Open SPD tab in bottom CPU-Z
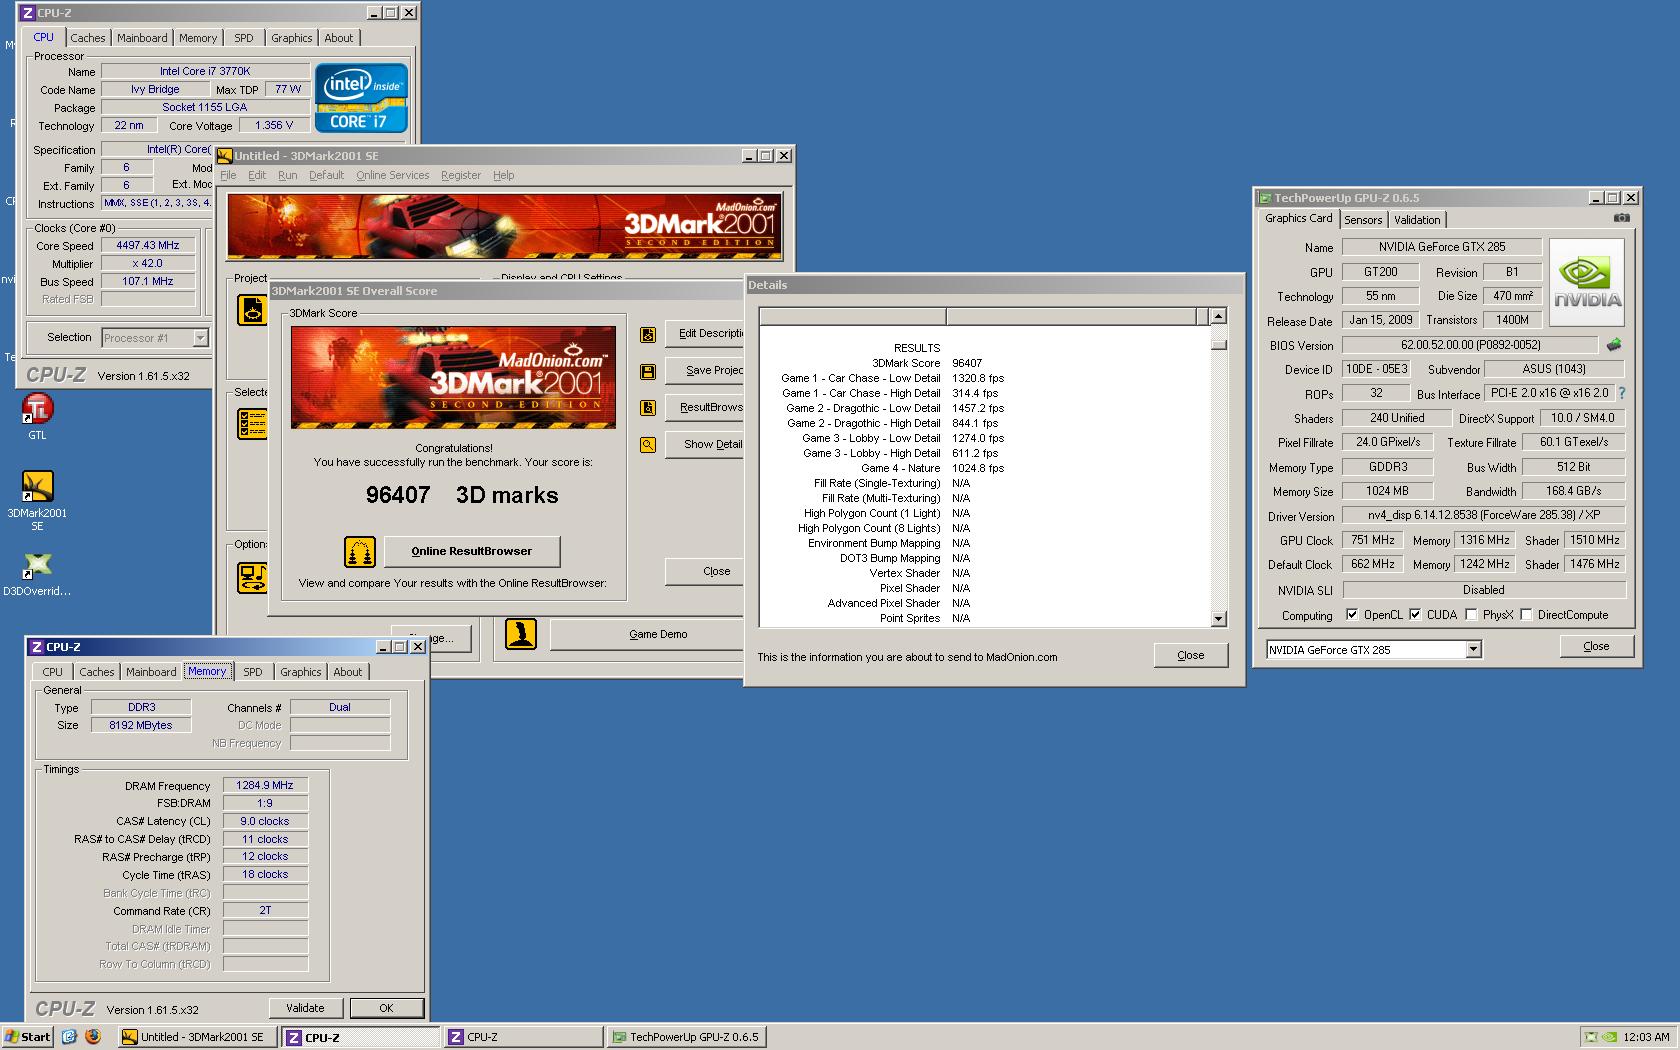 point(253,672)
